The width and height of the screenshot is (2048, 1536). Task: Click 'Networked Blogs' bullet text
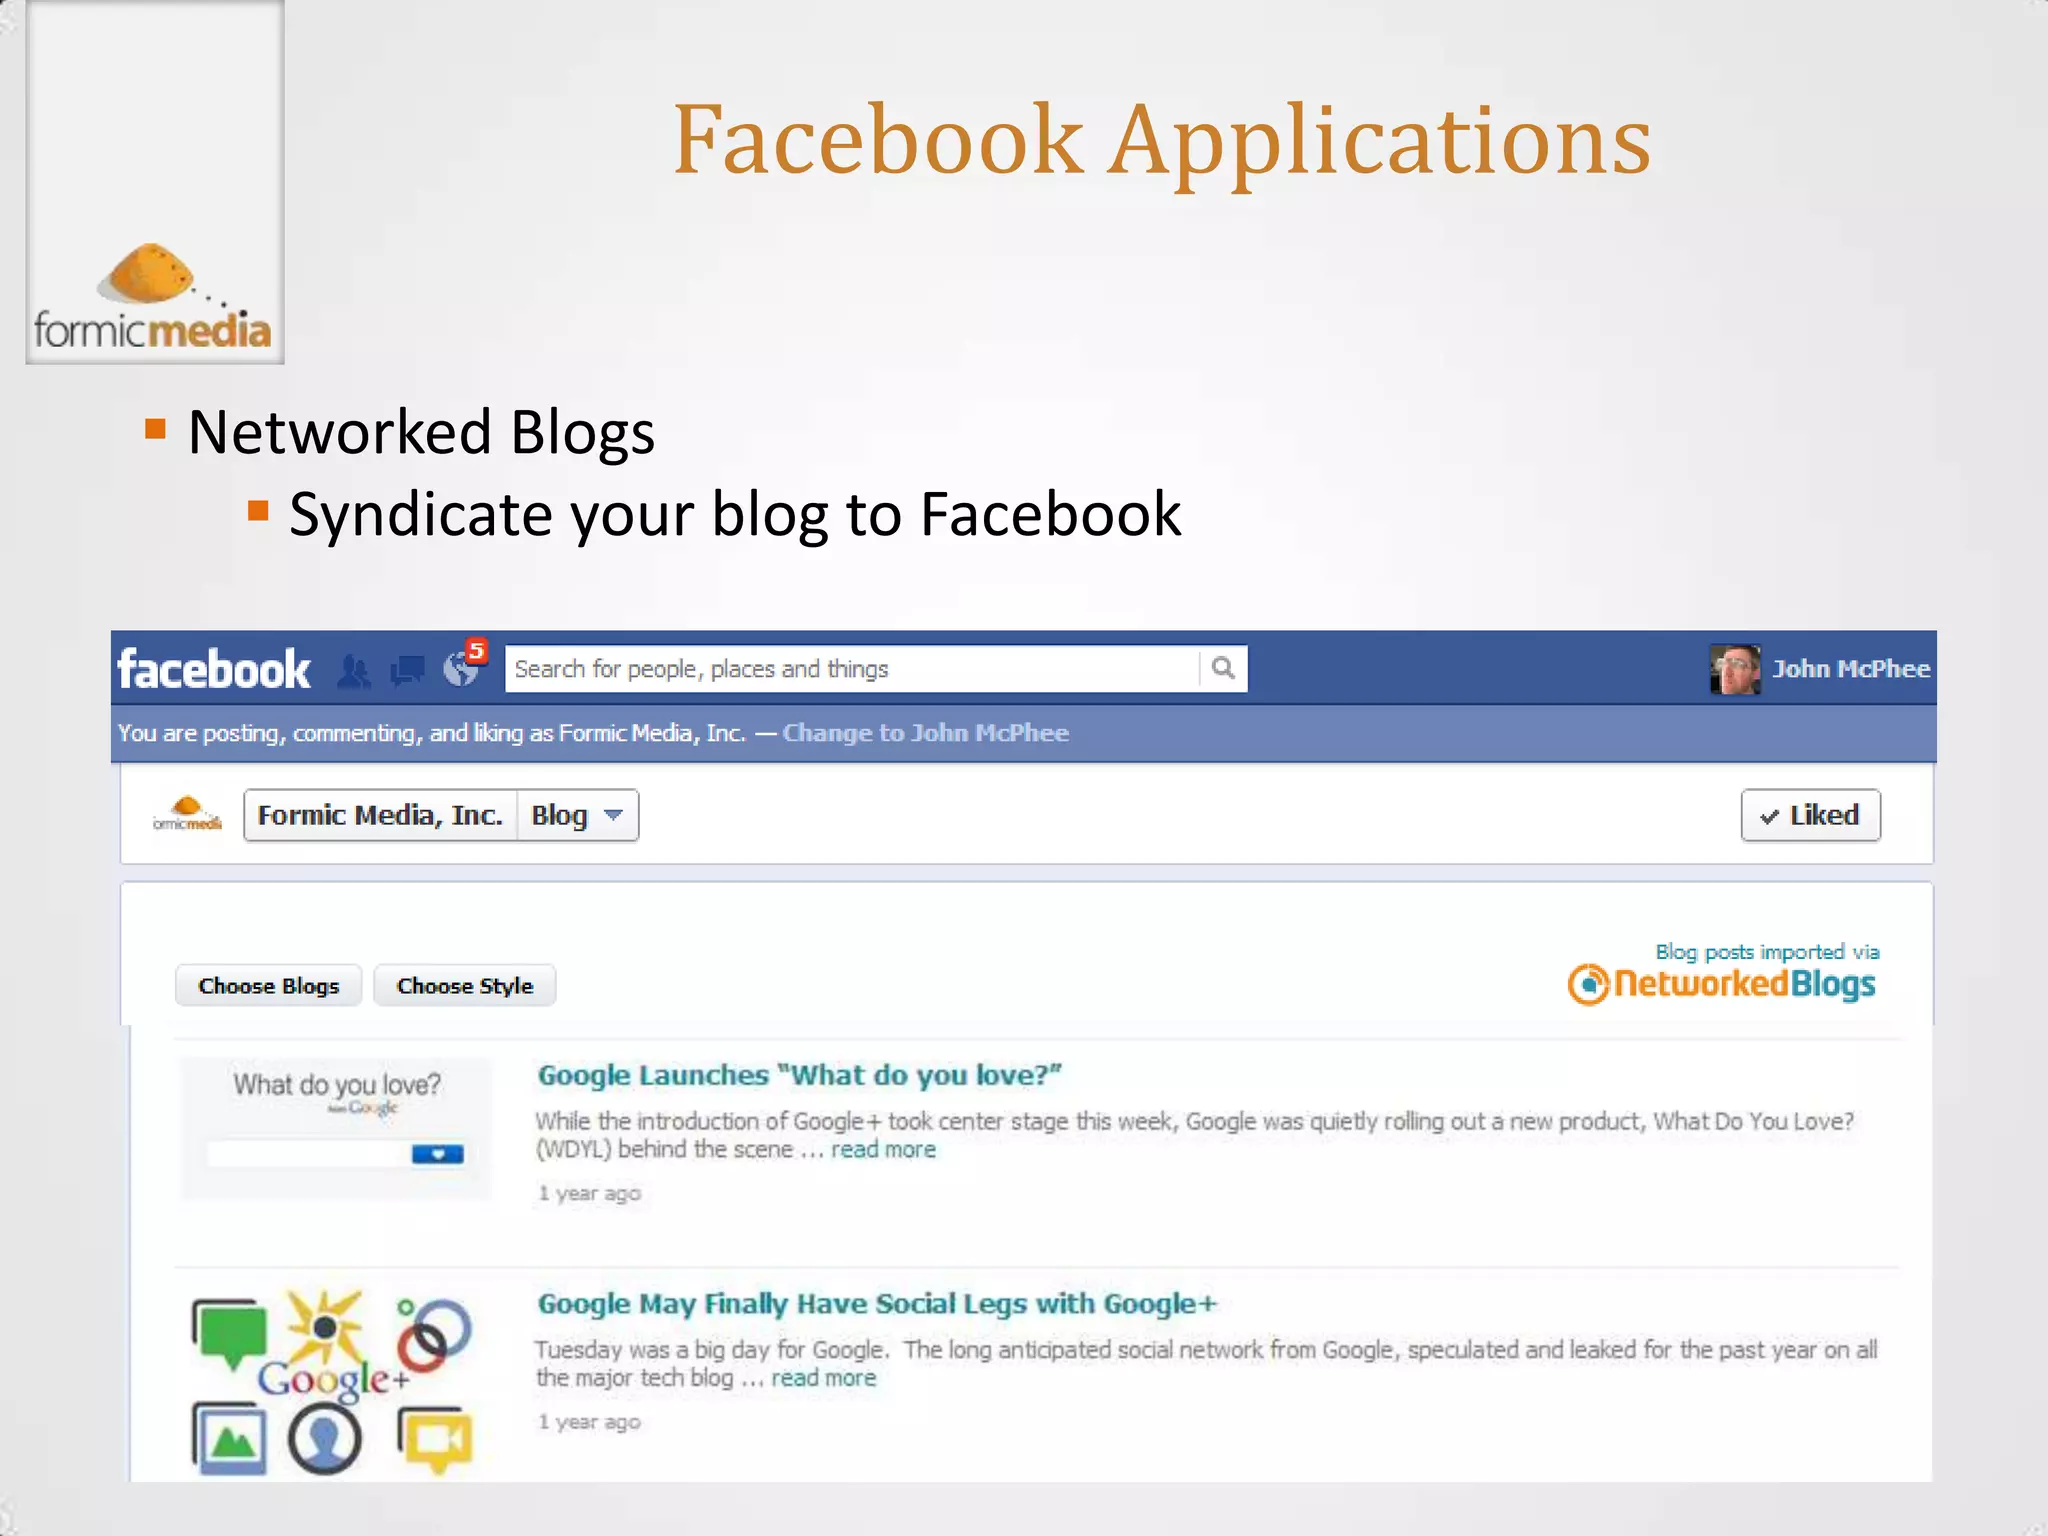pos(421,433)
